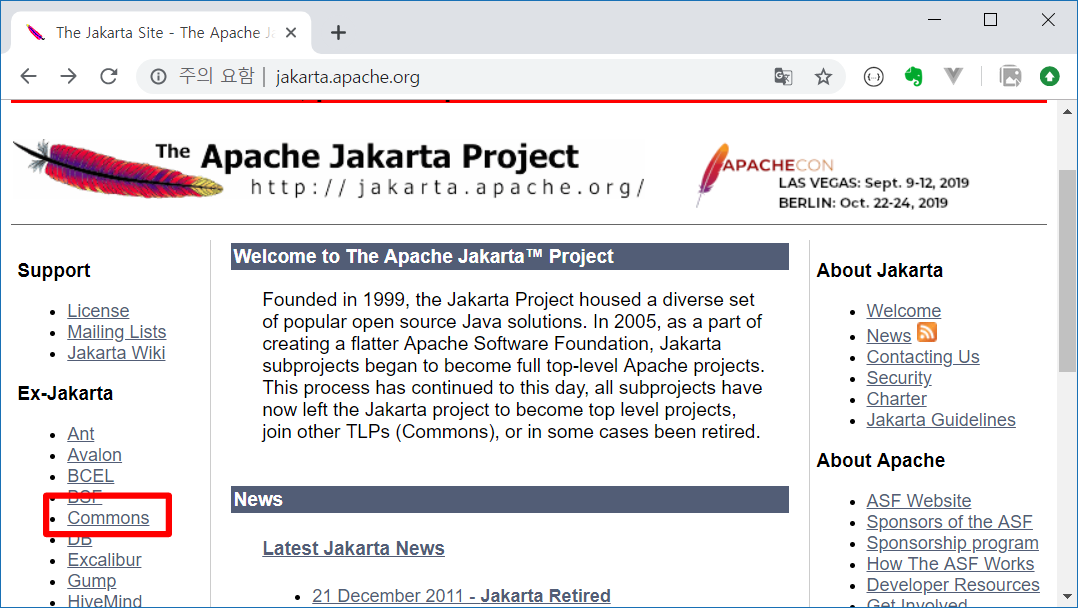Open the Evernote elephant extension
This screenshot has height=608, width=1078.
913,76
